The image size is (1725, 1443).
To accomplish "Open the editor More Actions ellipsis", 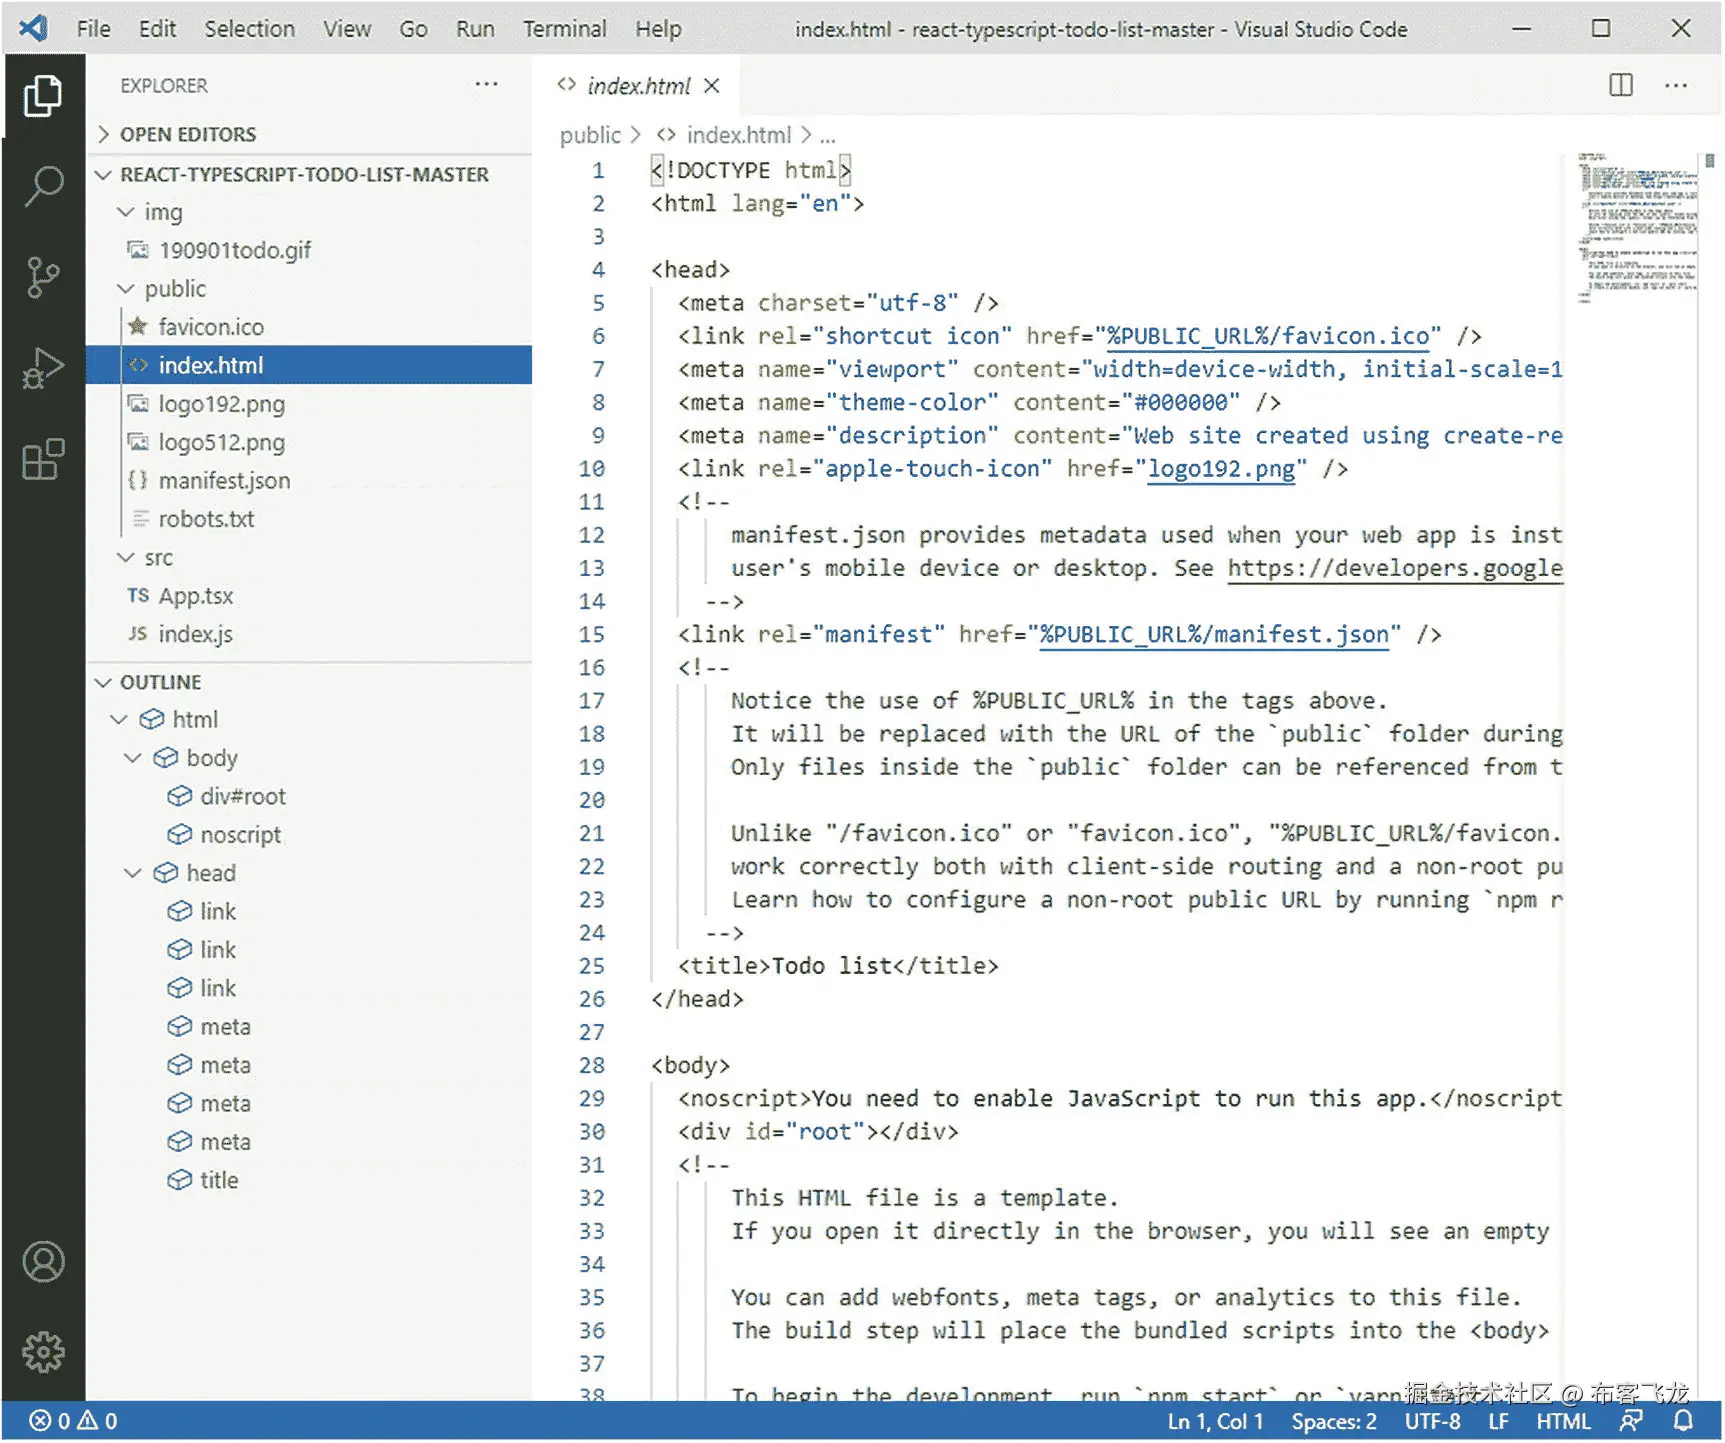I will [1676, 85].
